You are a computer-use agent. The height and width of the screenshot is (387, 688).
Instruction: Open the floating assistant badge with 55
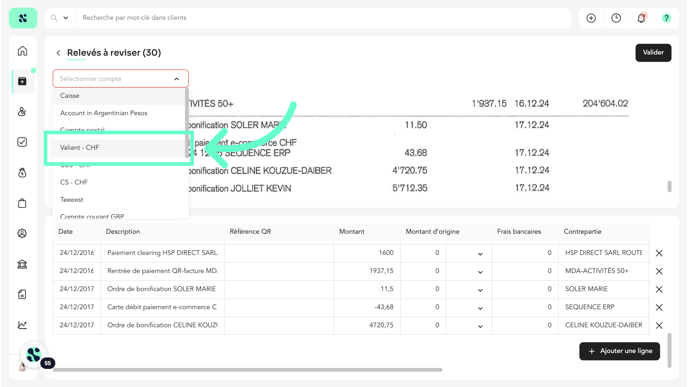(34, 355)
